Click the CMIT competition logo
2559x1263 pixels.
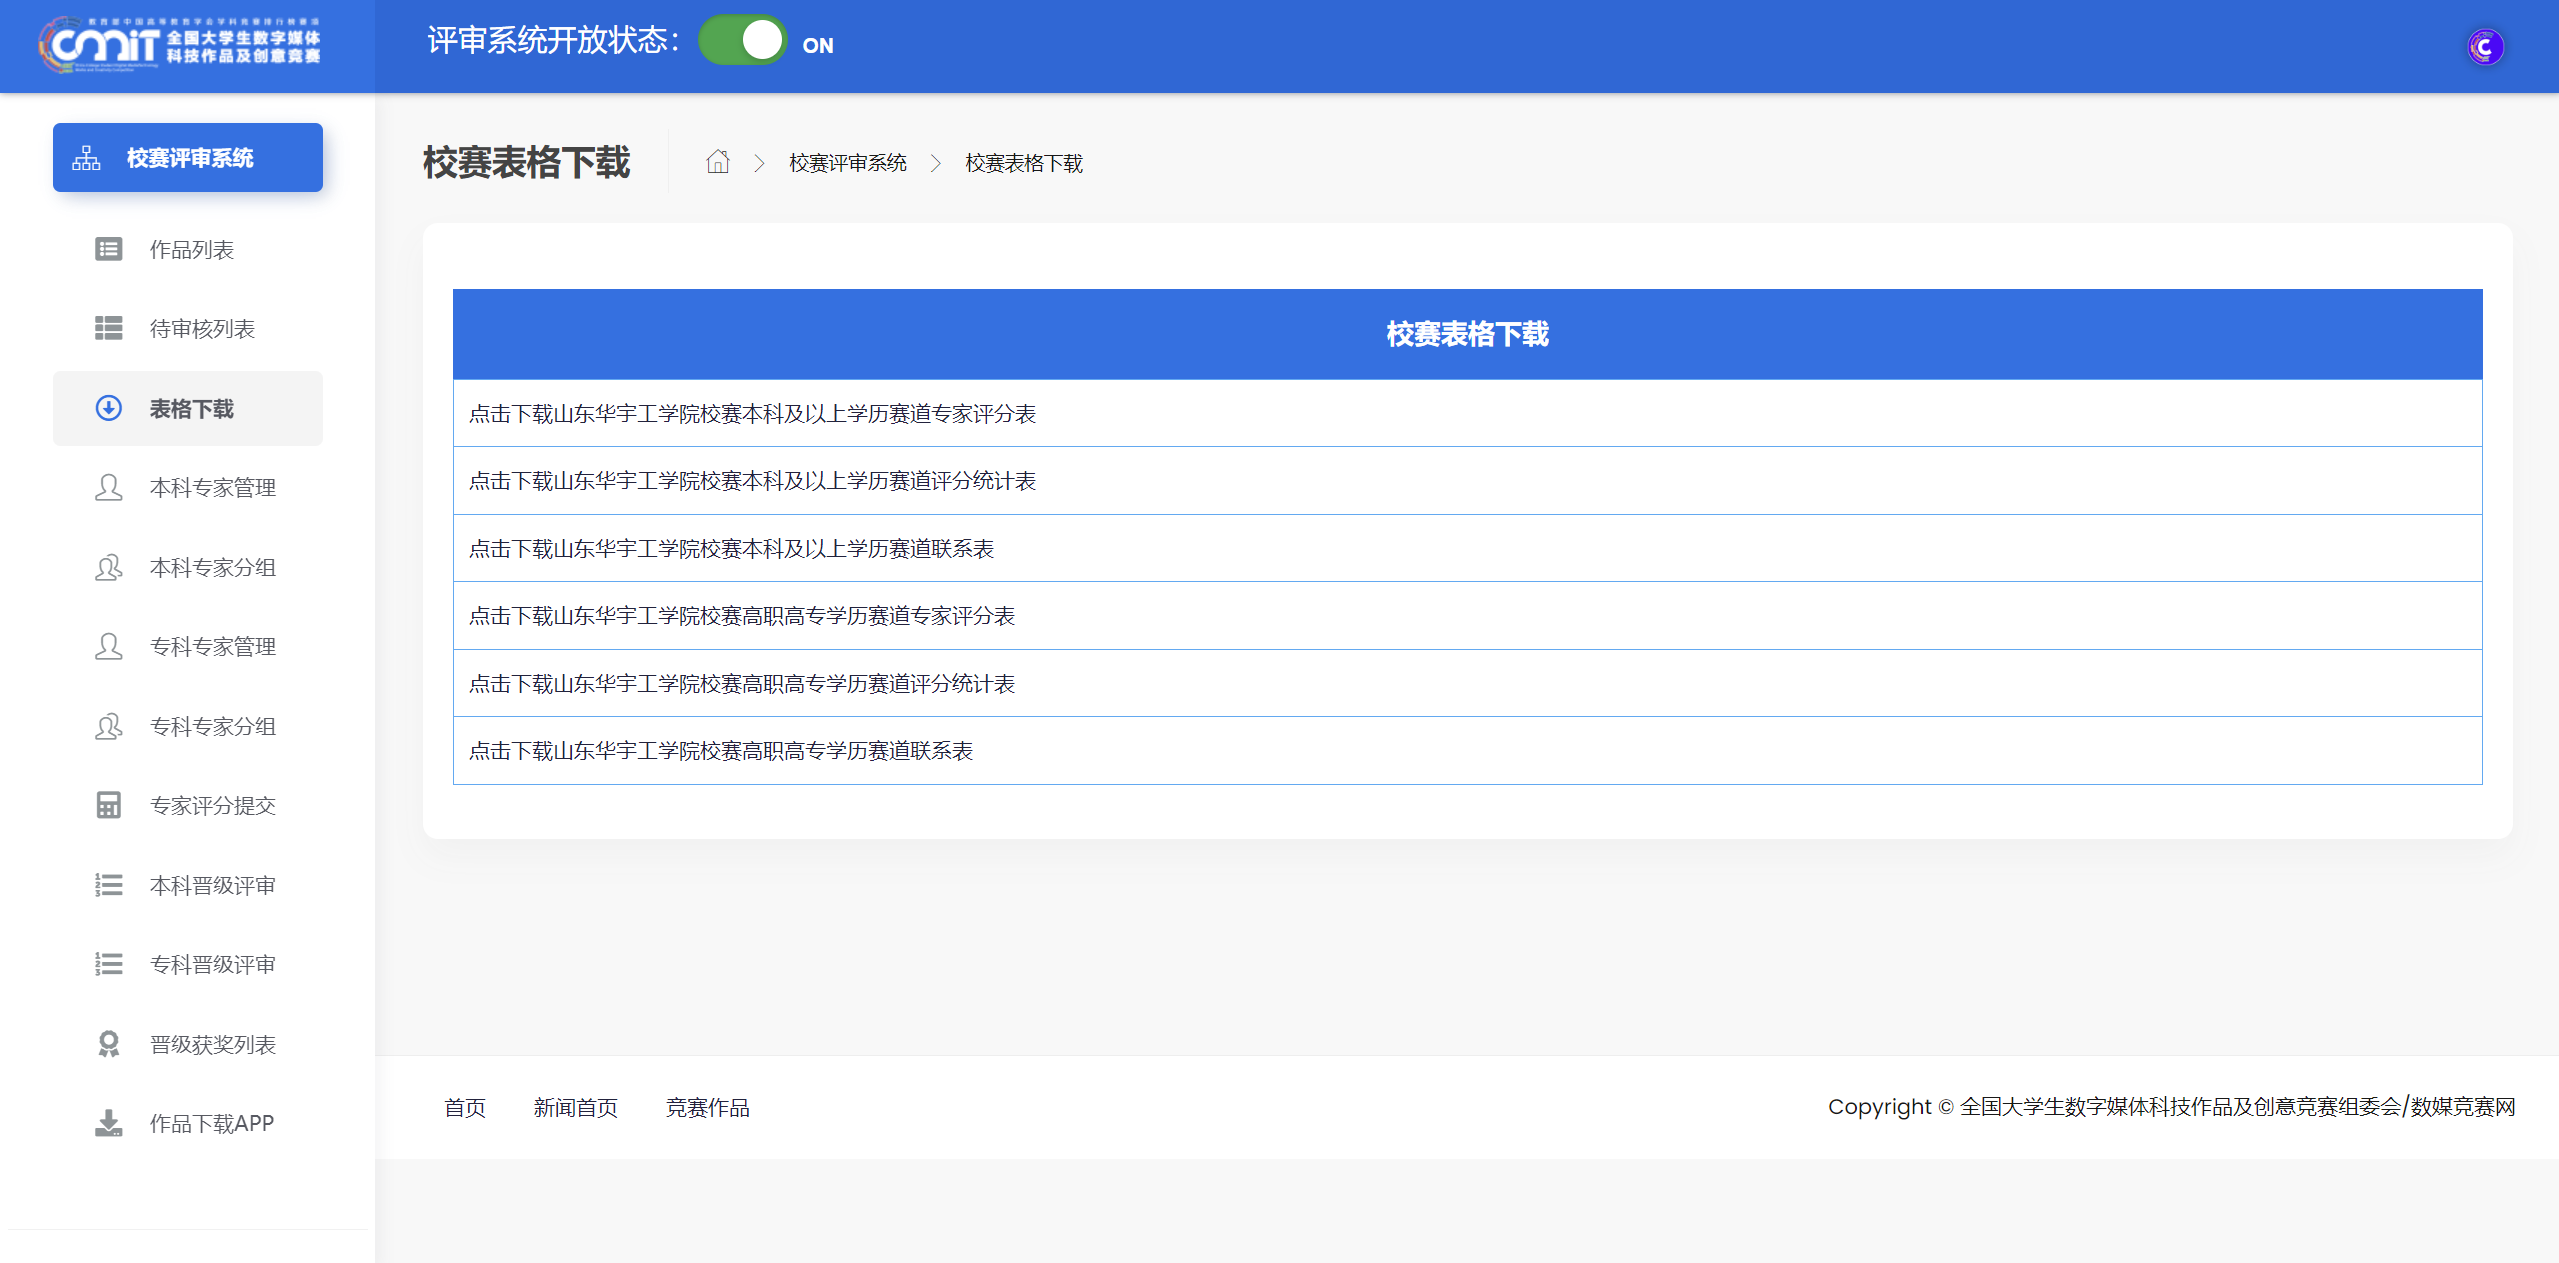click(x=180, y=44)
